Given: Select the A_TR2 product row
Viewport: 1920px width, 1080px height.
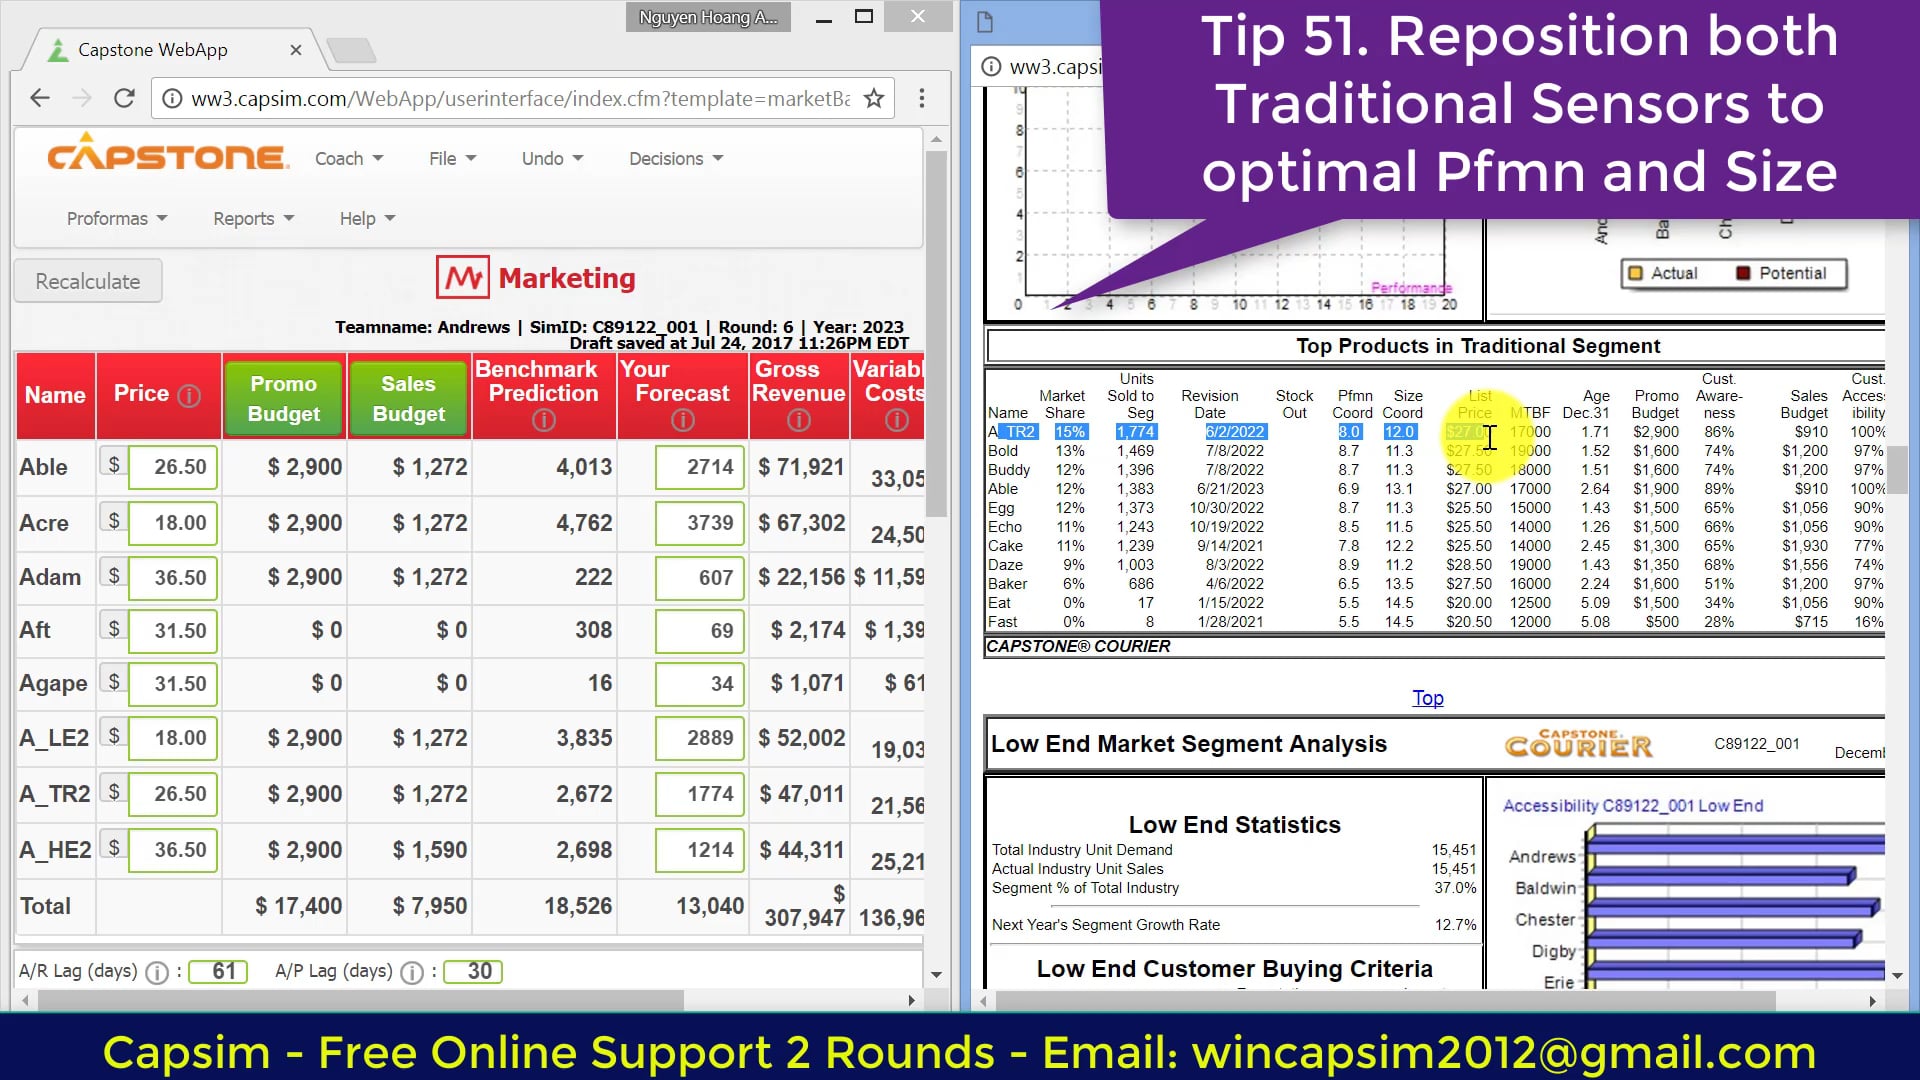Looking at the screenshot, I should [54, 794].
